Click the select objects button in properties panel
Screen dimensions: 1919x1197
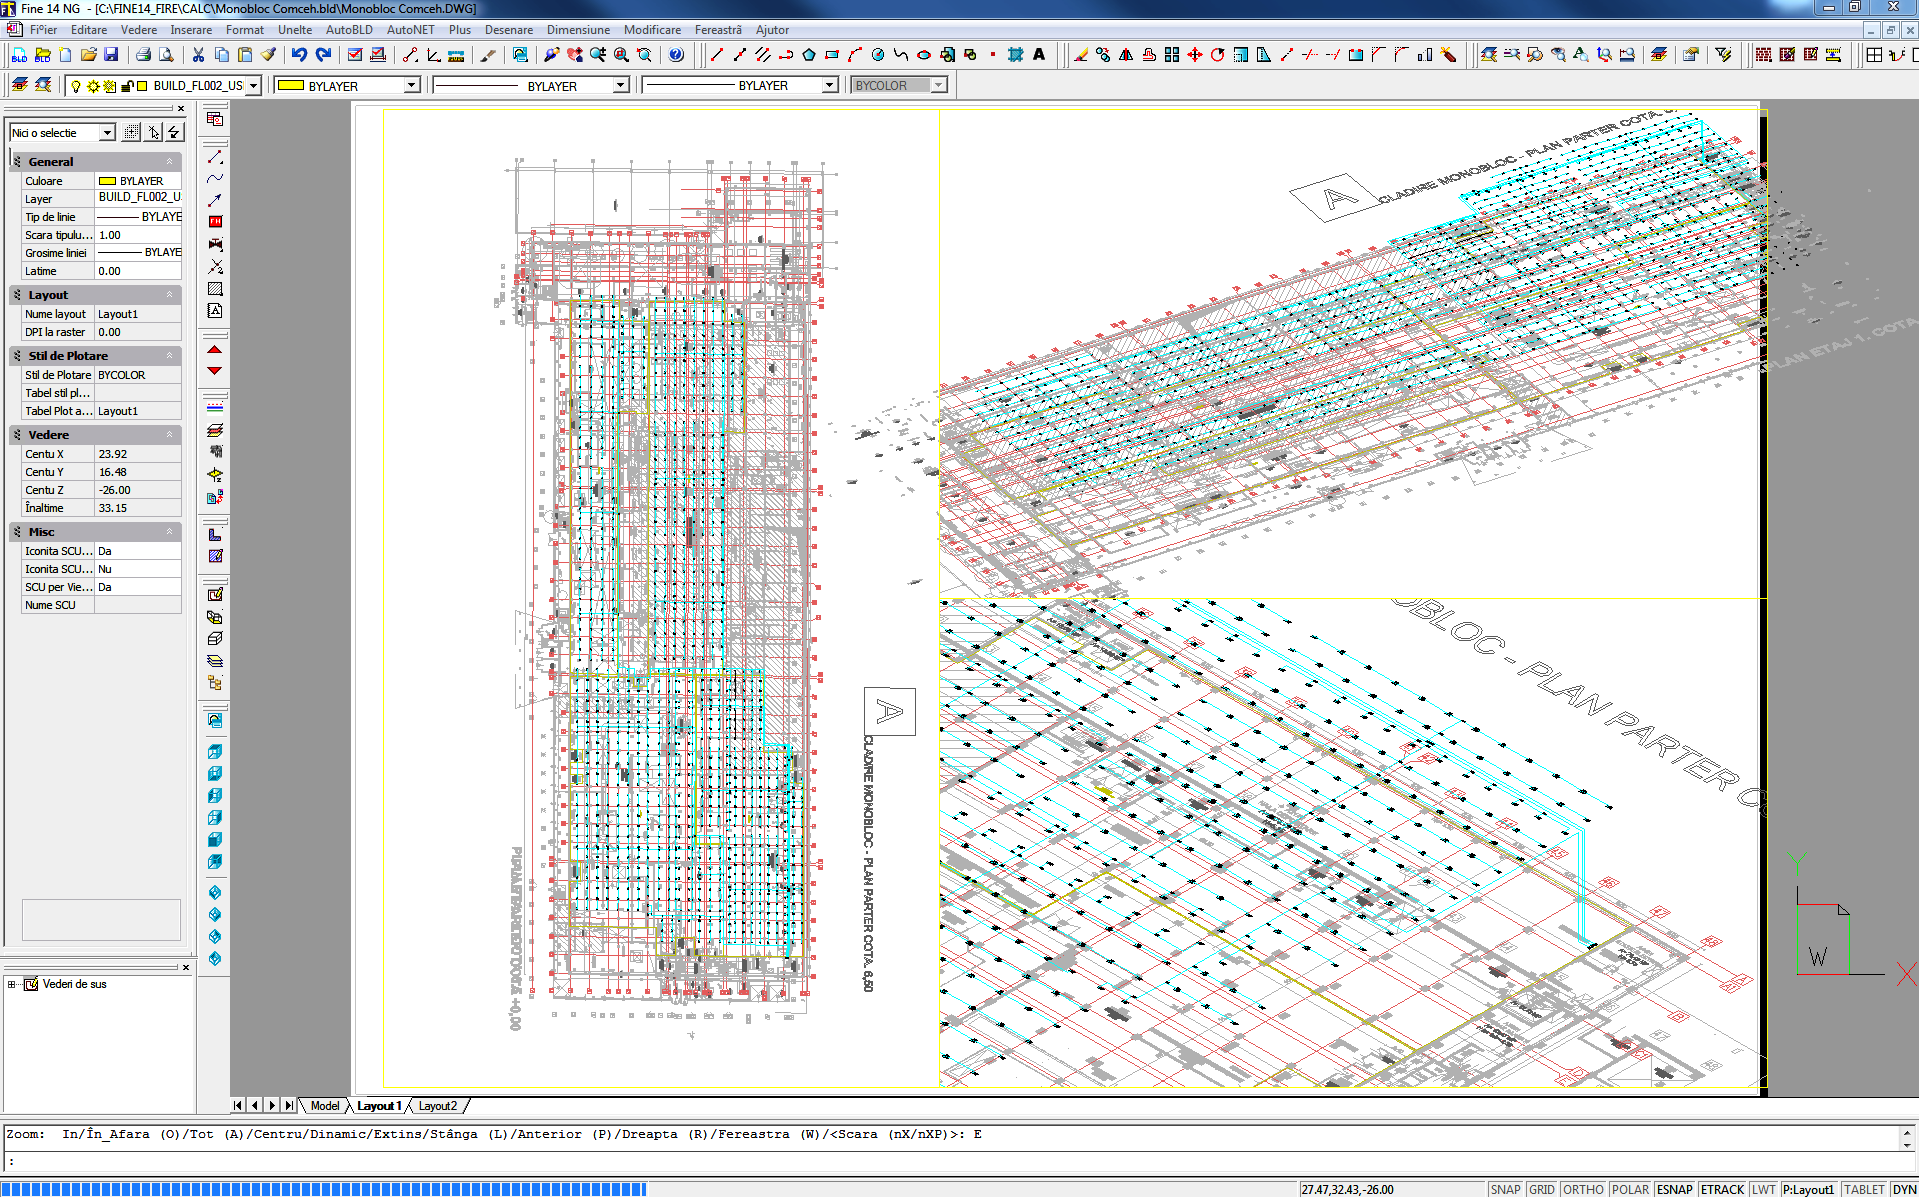coord(154,132)
